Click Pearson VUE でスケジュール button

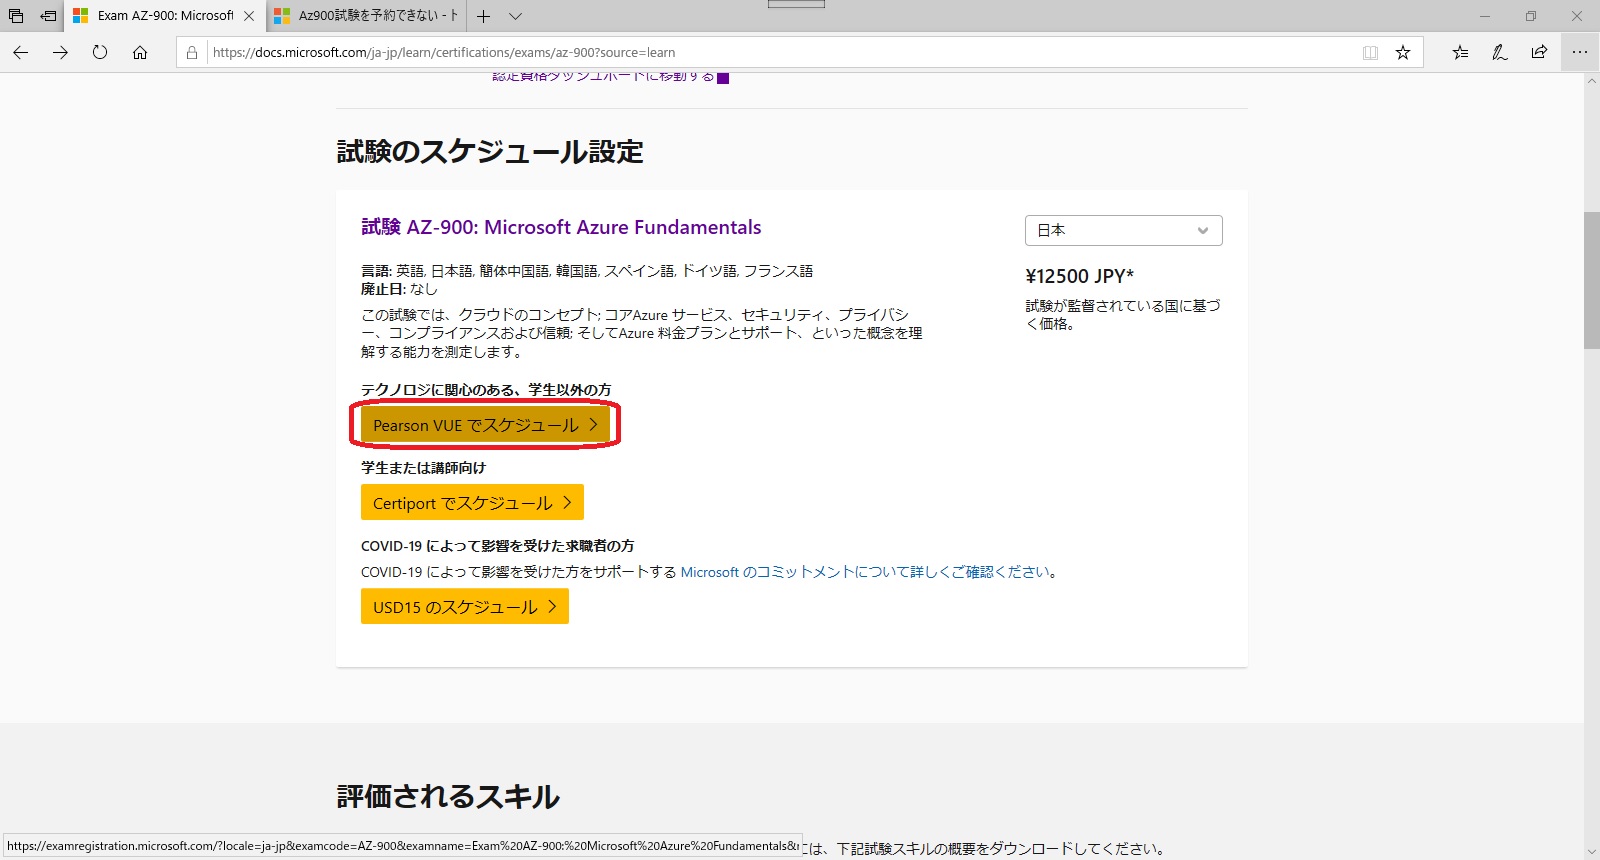point(485,425)
